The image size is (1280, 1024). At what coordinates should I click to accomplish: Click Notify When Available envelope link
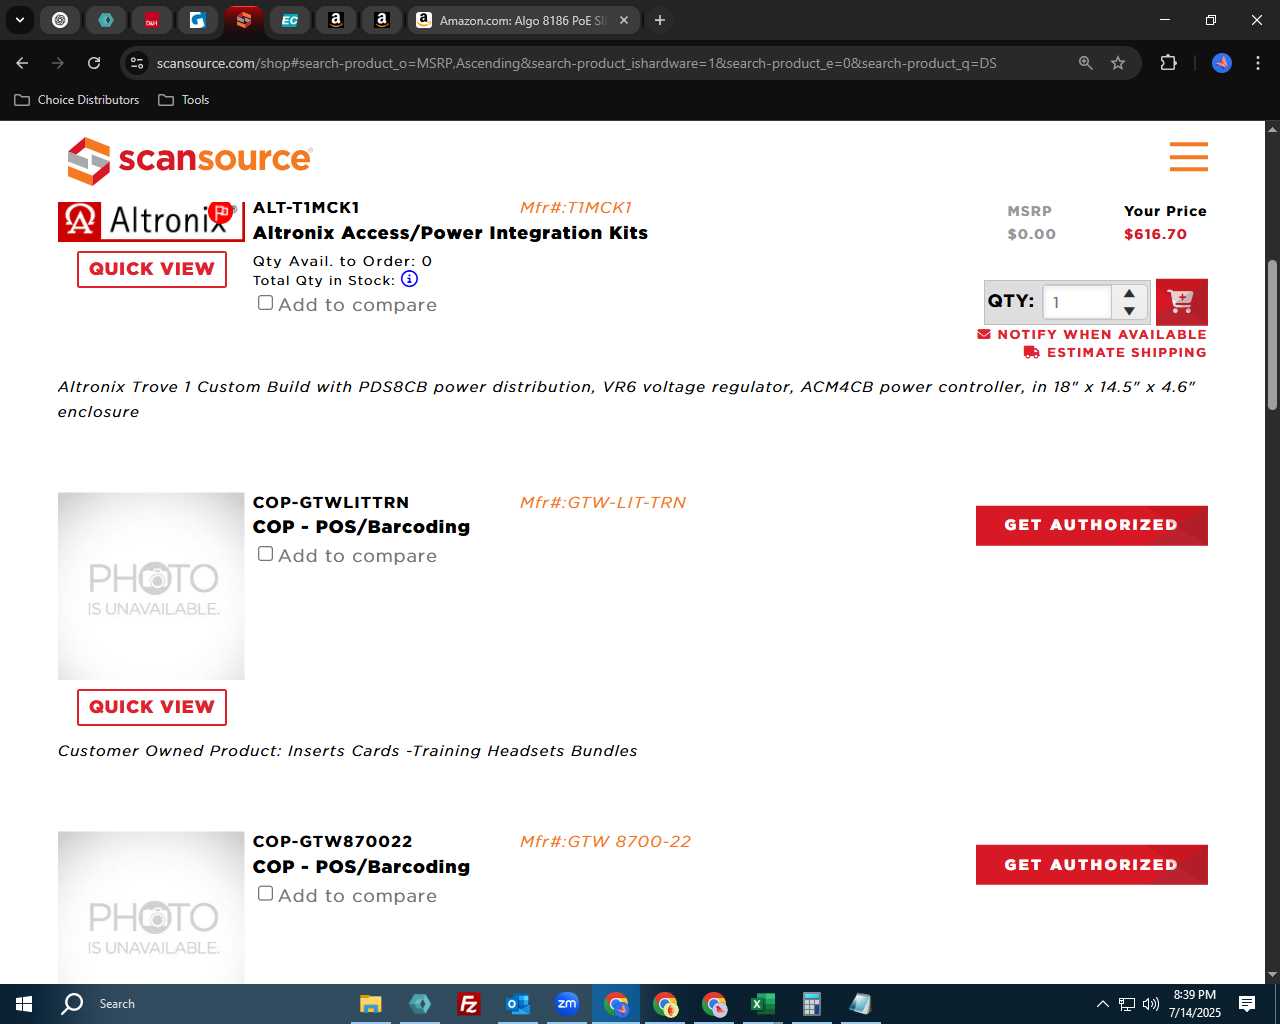[1092, 334]
